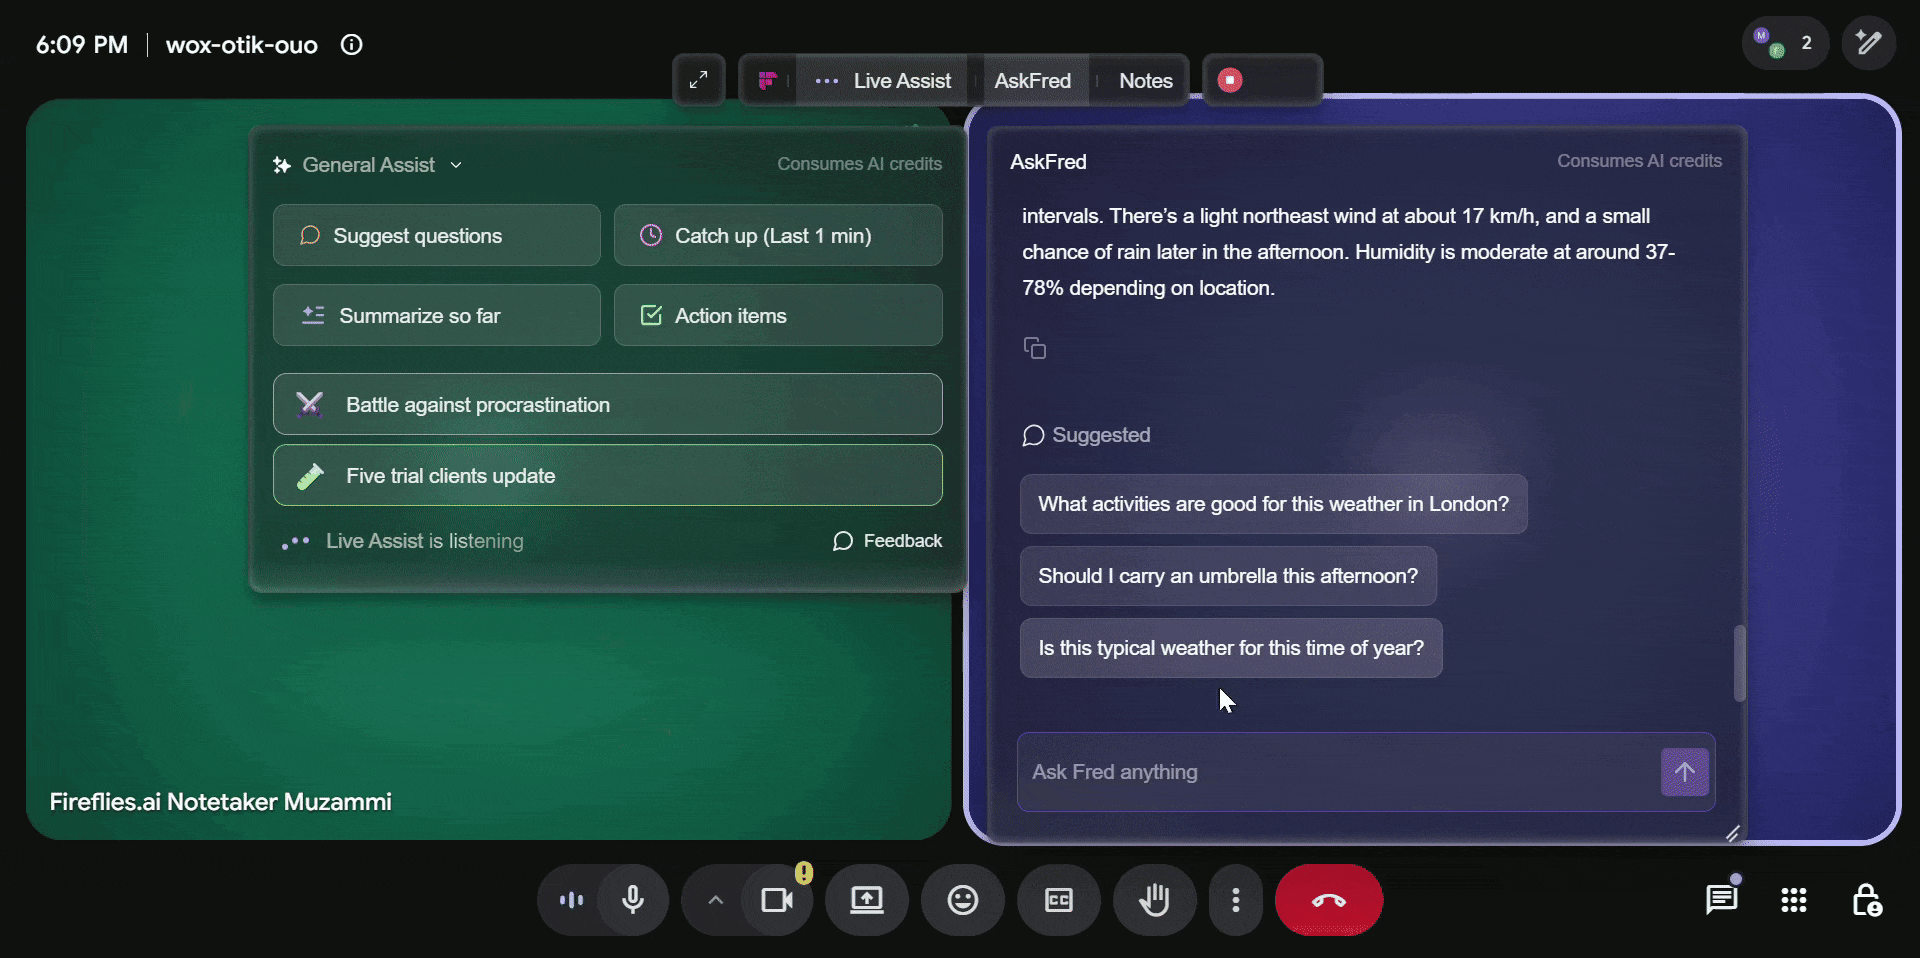Leave the call with the red button
Viewport: 1920px width, 958px height.
[1329, 900]
